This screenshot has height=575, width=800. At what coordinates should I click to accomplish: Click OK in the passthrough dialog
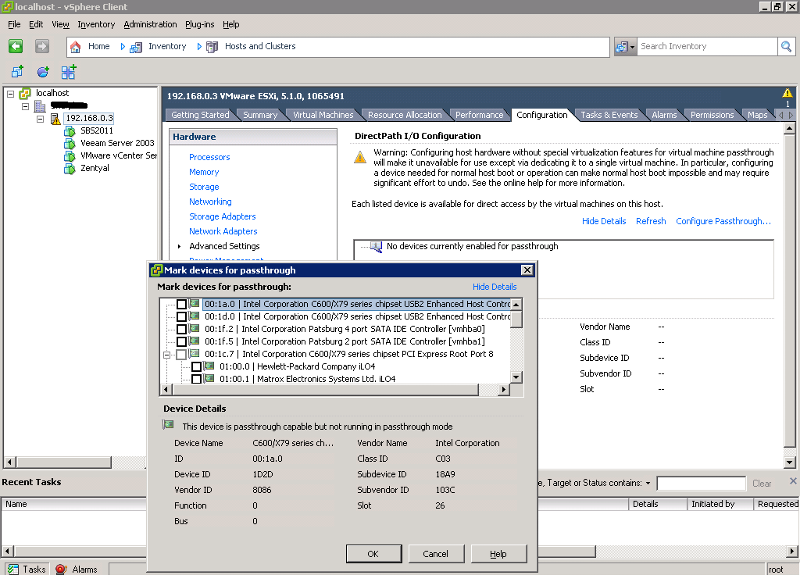tap(372, 553)
